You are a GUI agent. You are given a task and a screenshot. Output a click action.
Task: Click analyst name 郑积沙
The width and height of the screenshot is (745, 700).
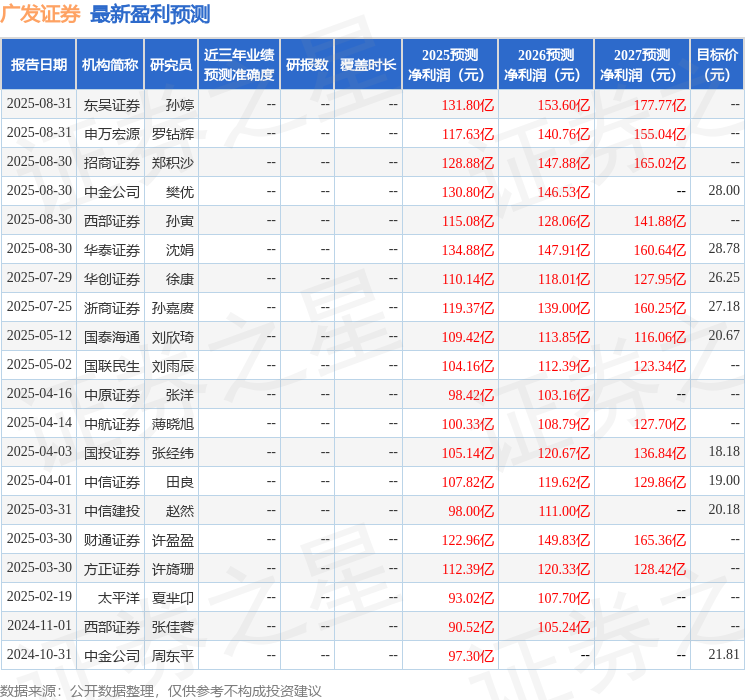coord(173,163)
